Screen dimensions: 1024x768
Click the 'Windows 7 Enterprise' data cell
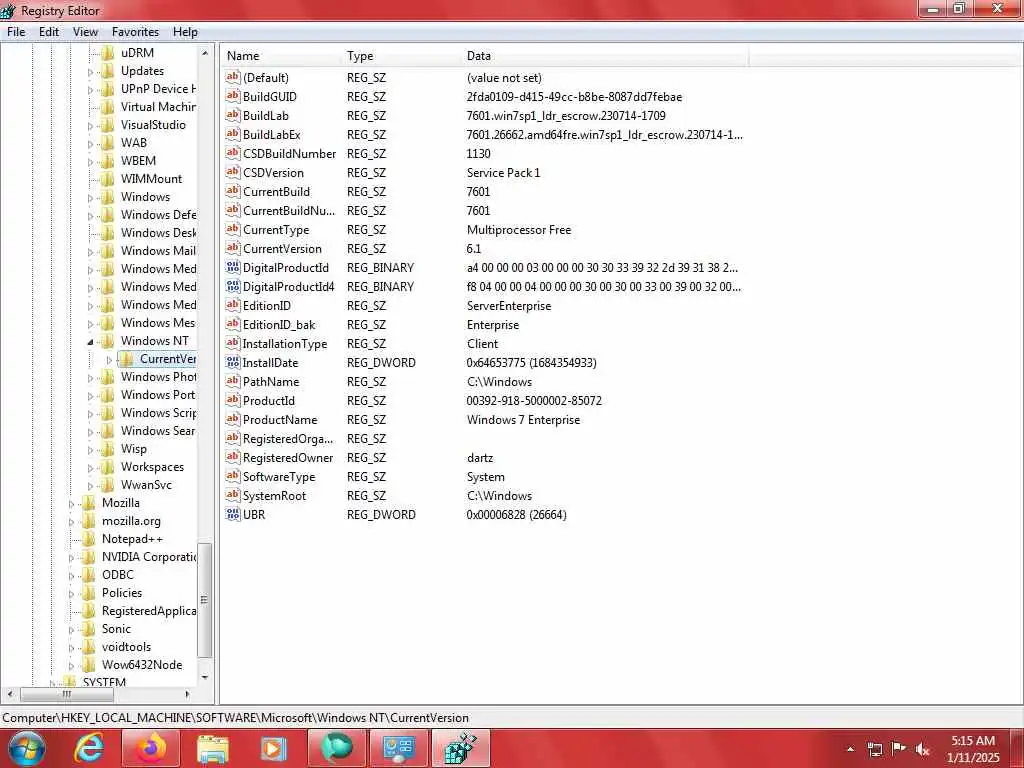tap(523, 419)
